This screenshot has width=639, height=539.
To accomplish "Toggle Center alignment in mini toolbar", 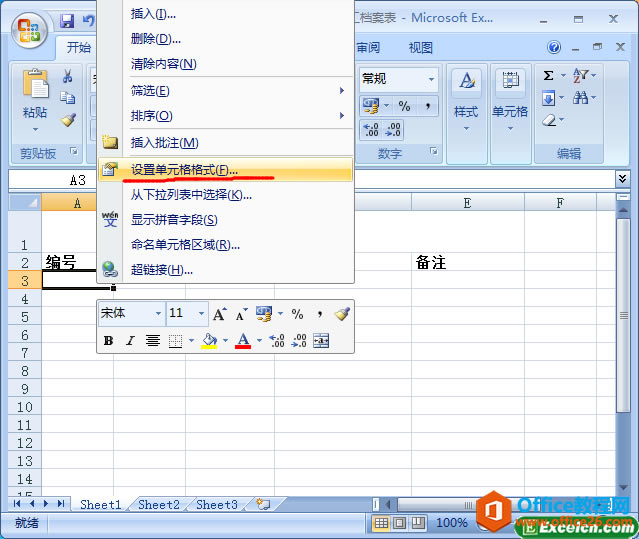I will (x=153, y=341).
